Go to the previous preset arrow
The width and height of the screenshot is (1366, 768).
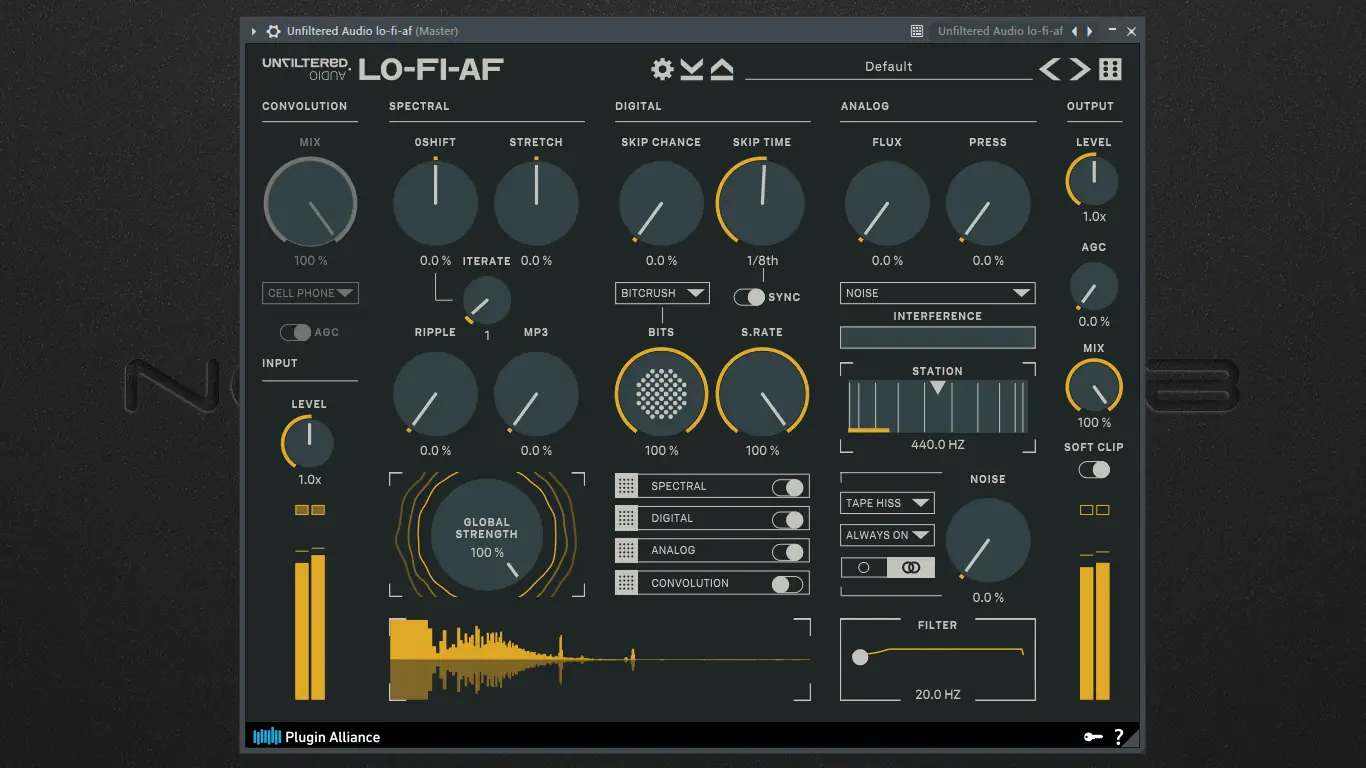1050,69
